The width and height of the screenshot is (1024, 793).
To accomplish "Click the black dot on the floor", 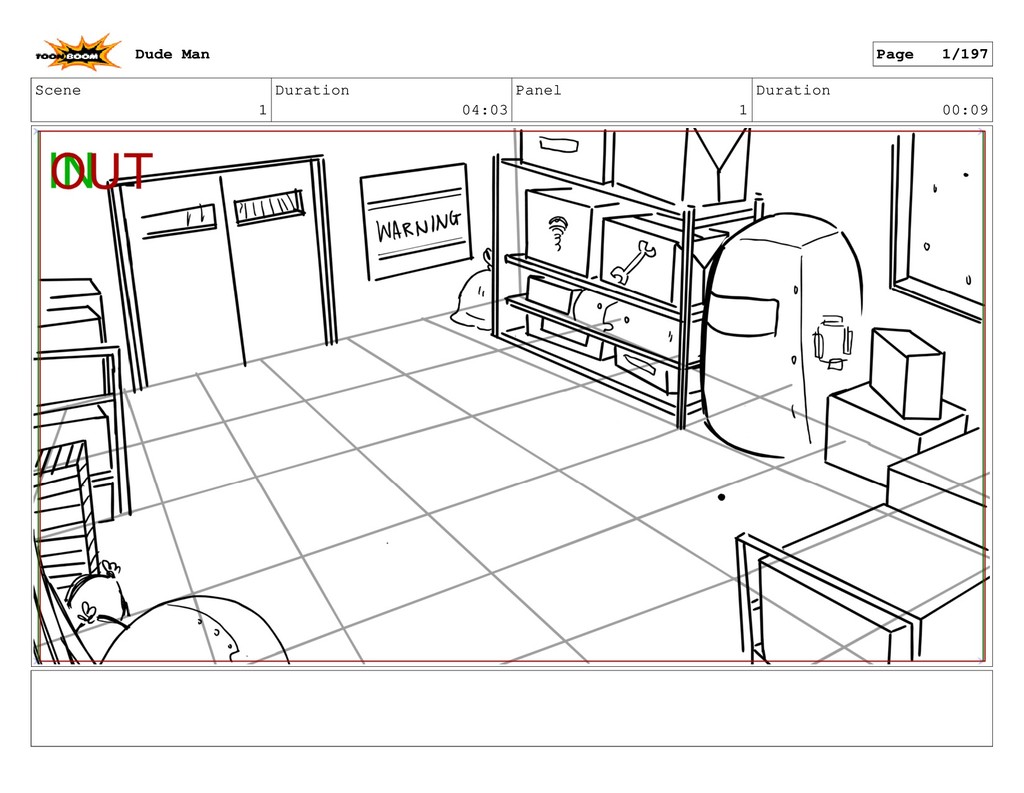I will tap(721, 497).
